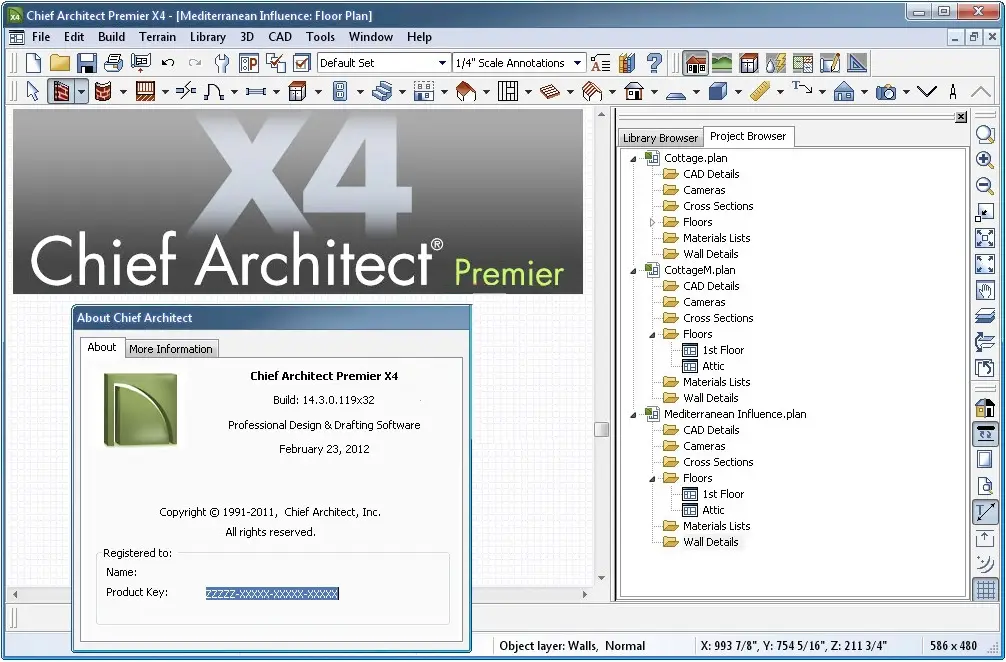
Task: Click the Zoom Out magnifier on side toolbar
Action: (x=985, y=186)
